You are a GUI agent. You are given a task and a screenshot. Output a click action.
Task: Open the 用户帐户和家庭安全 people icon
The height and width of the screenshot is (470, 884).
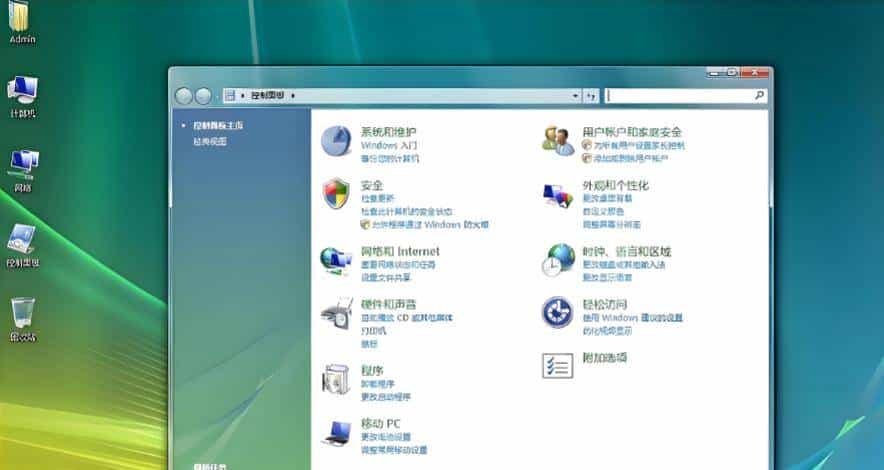point(558,140)
